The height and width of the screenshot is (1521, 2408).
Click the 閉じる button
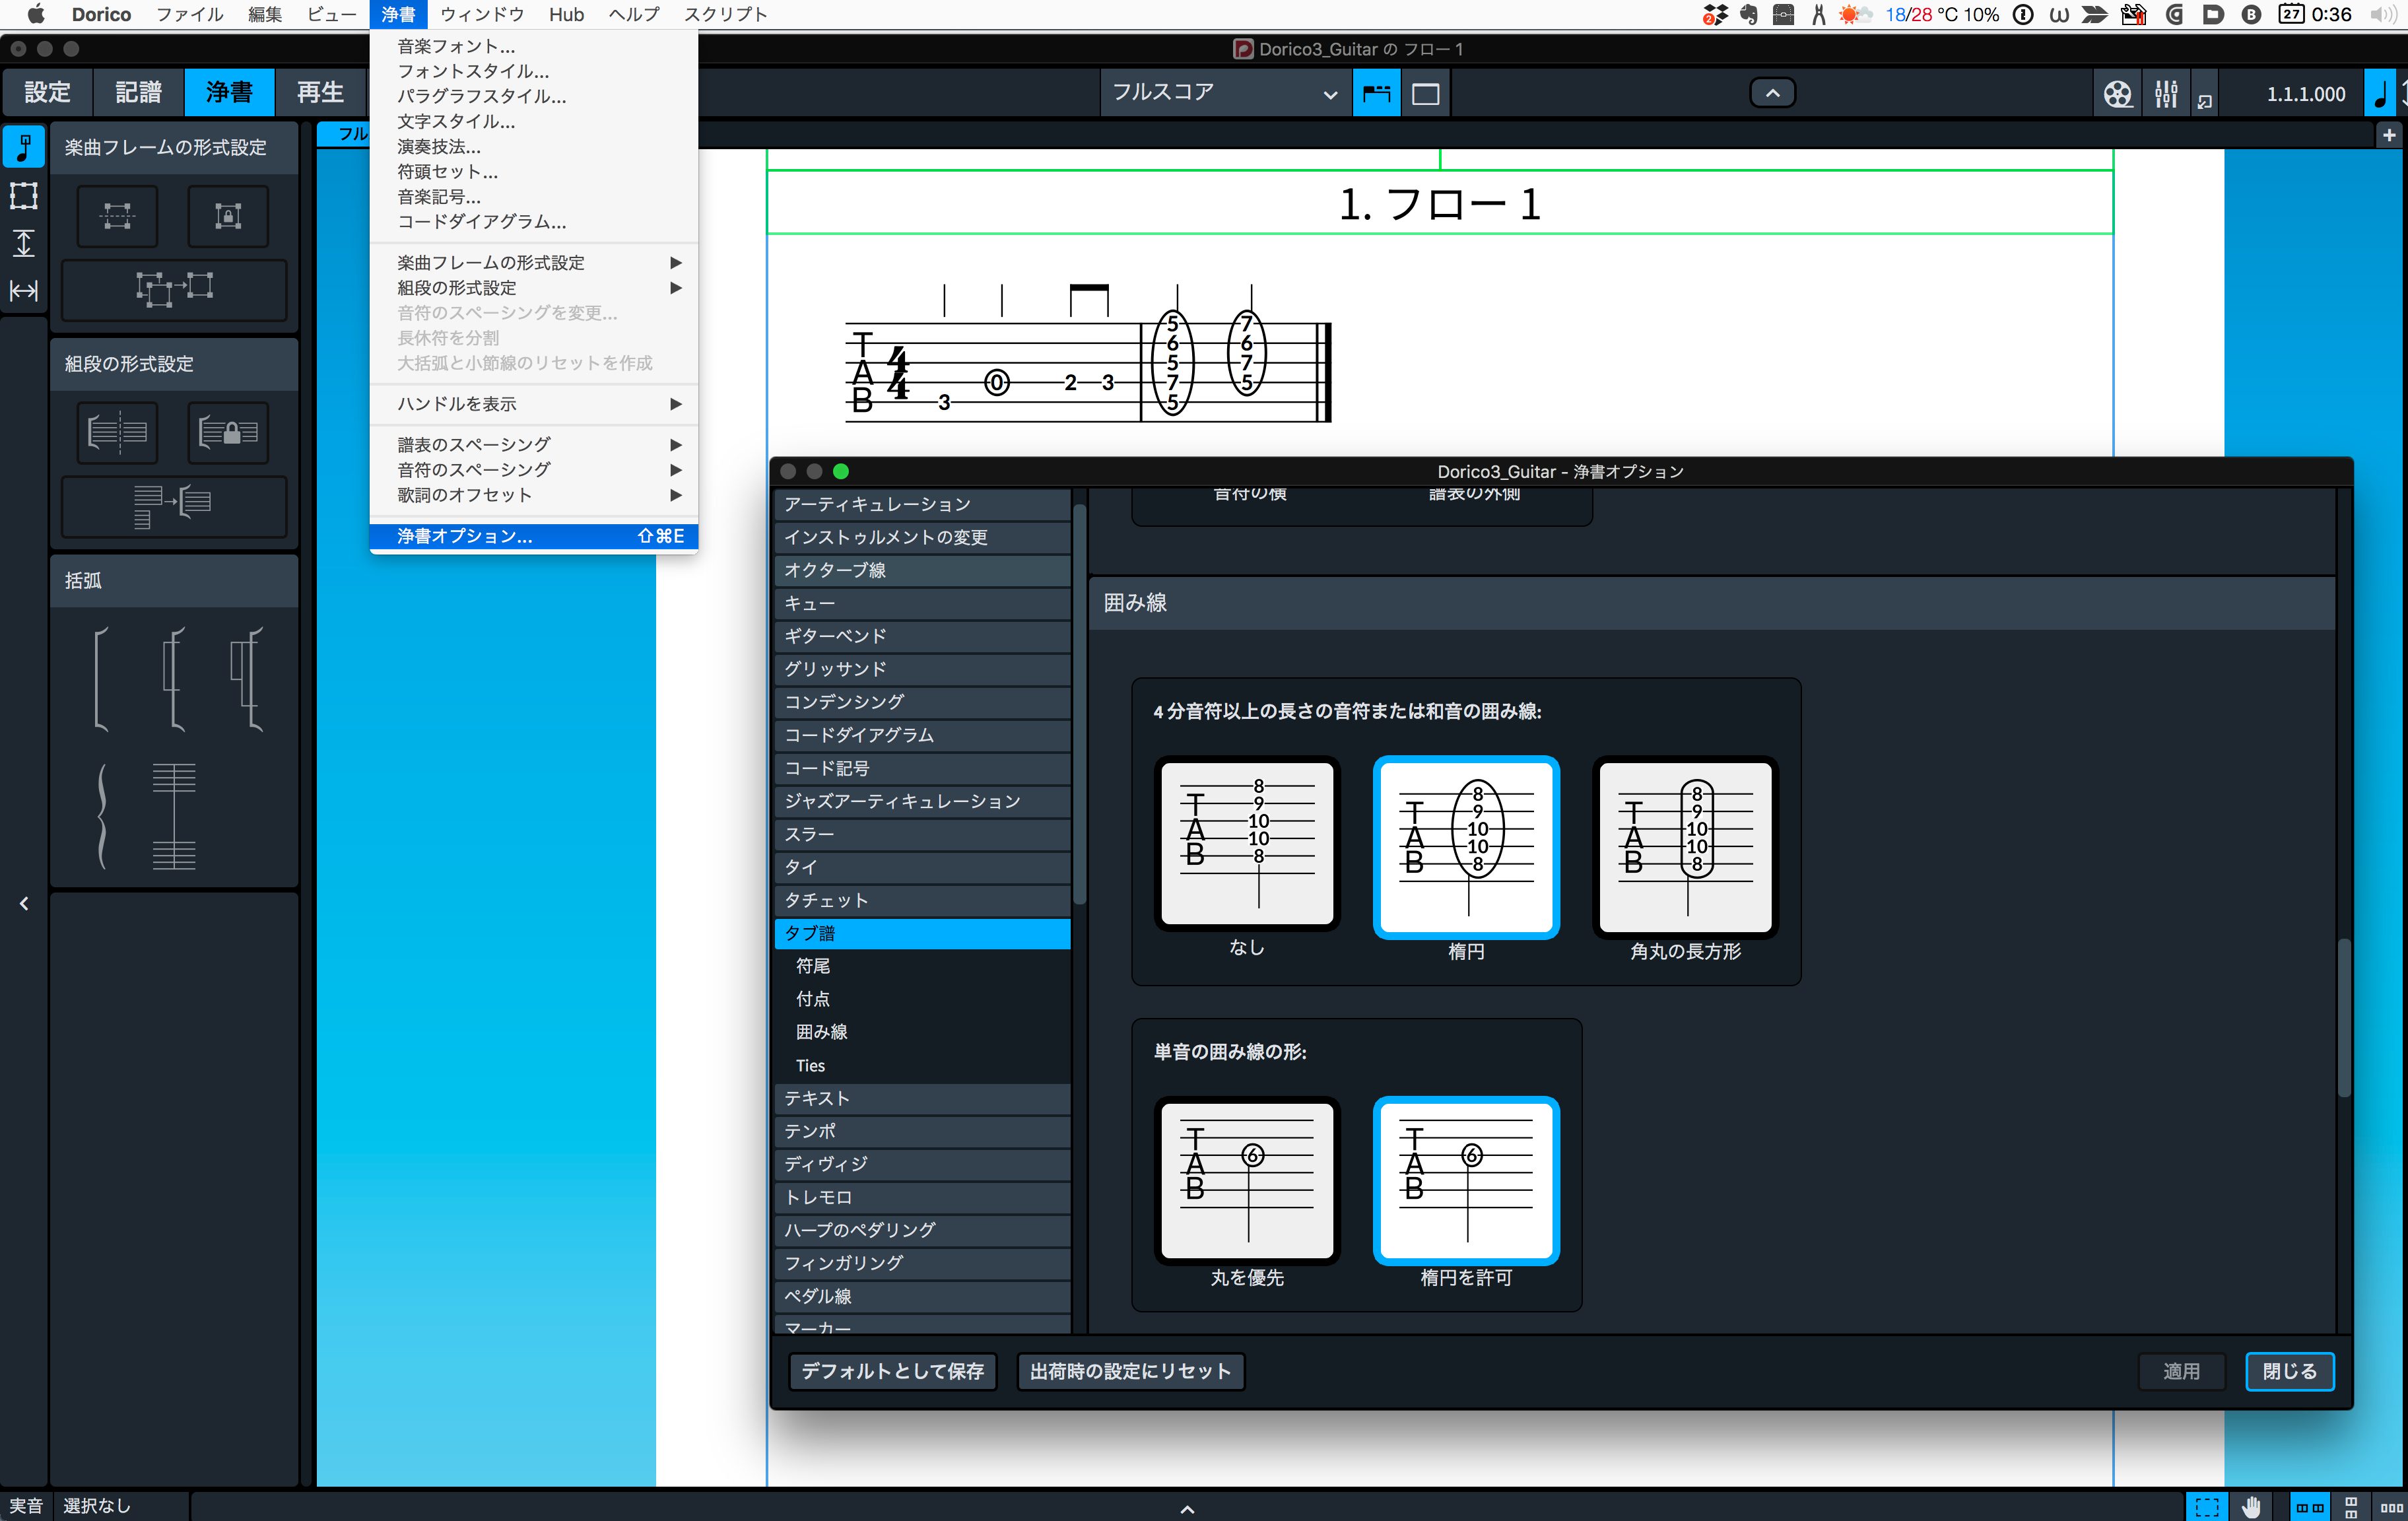tap(2289, 1371)
